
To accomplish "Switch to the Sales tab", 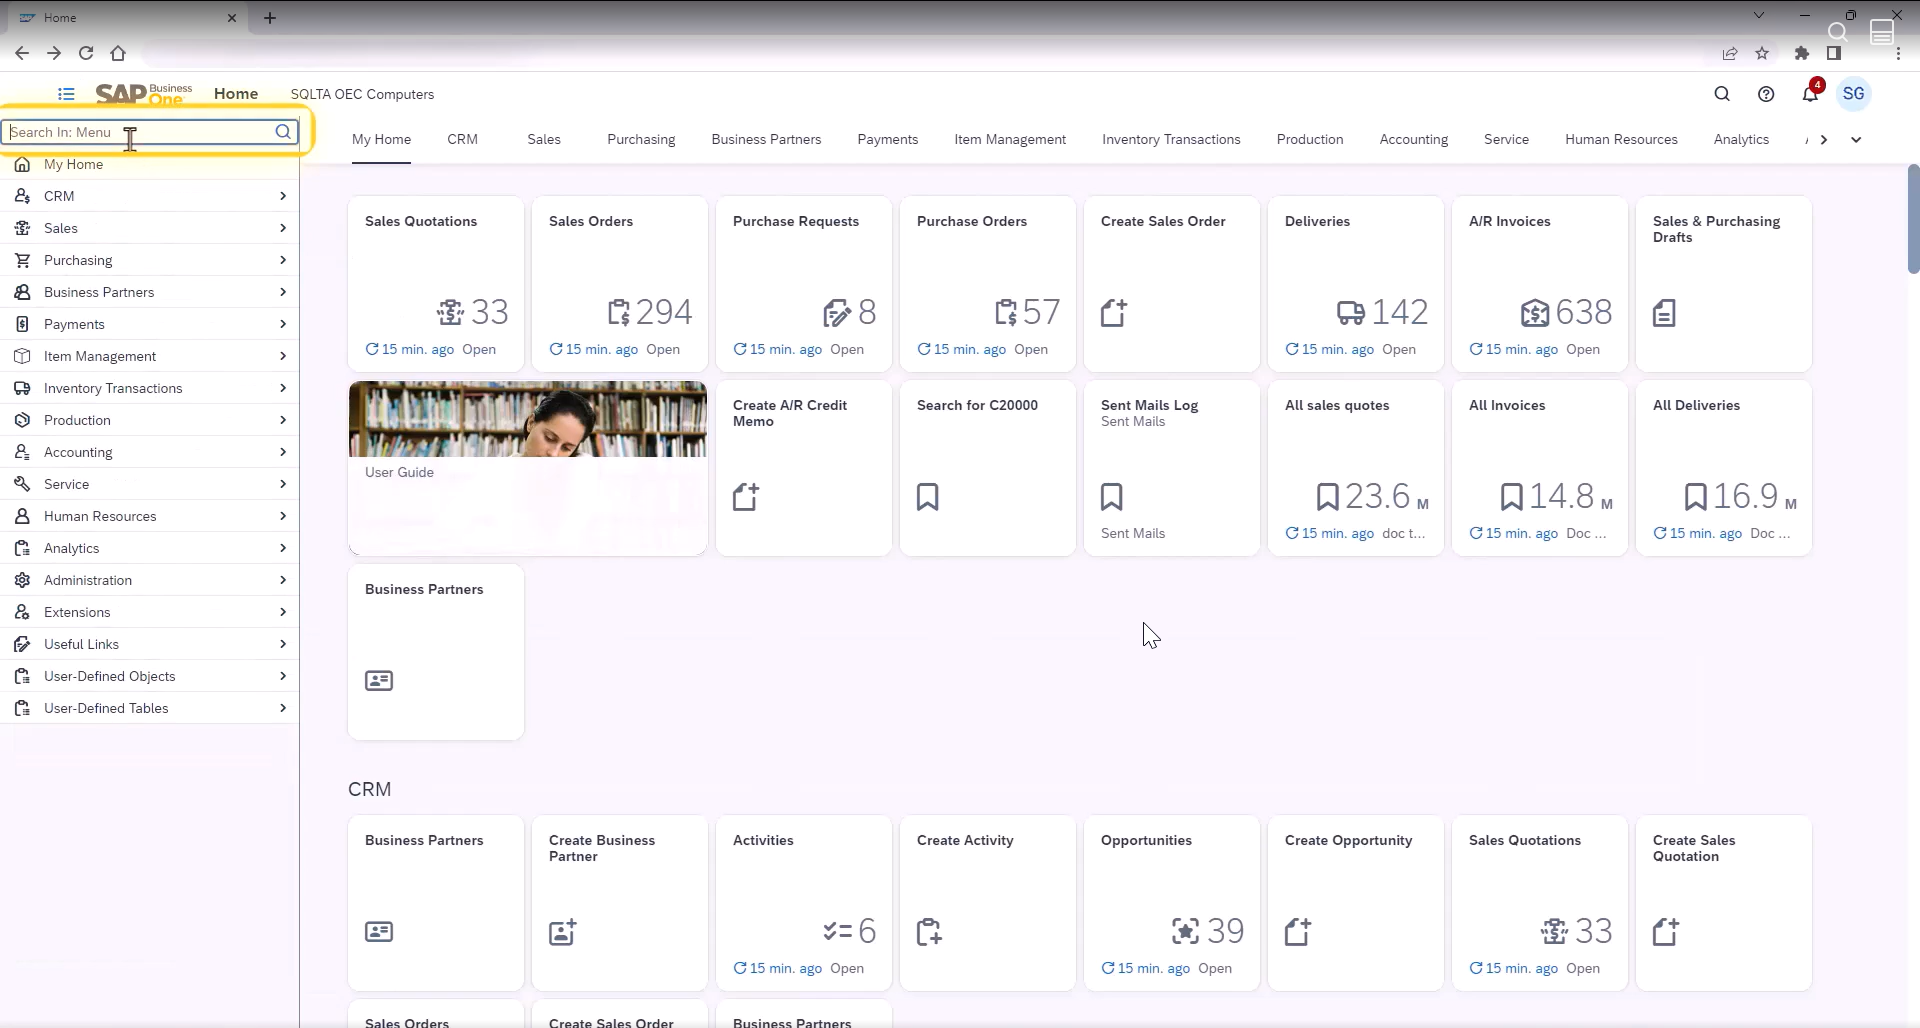I will coord(544,139).
